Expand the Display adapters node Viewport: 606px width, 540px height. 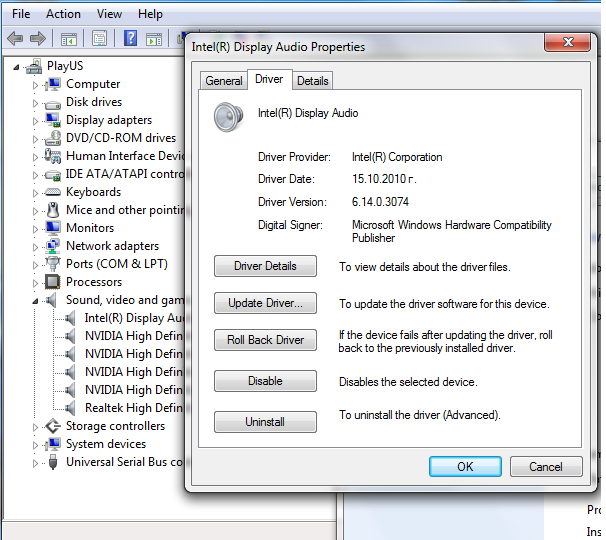(35, 121)
